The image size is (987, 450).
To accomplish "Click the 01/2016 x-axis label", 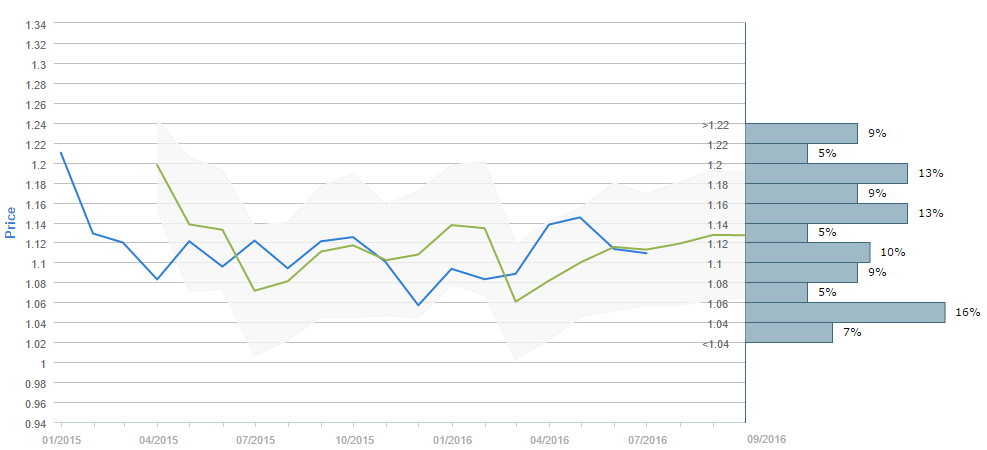I will [451, 439].
